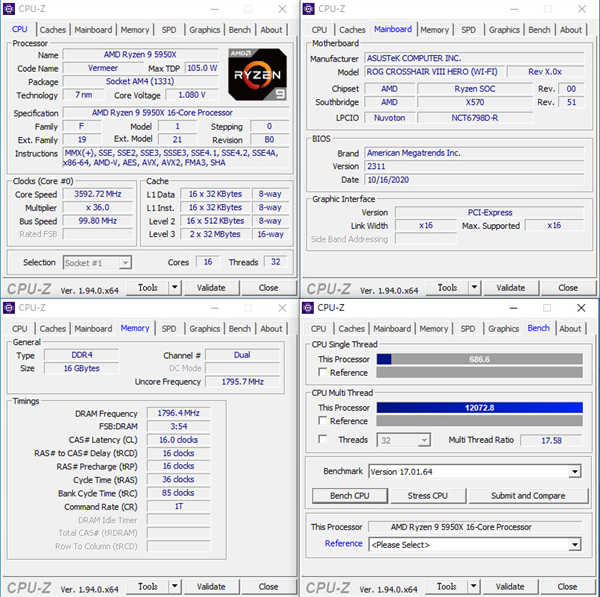Toggle the Multi Thread Reference checkbox
This screenshot has height=597, width=600.
point(322,421)
